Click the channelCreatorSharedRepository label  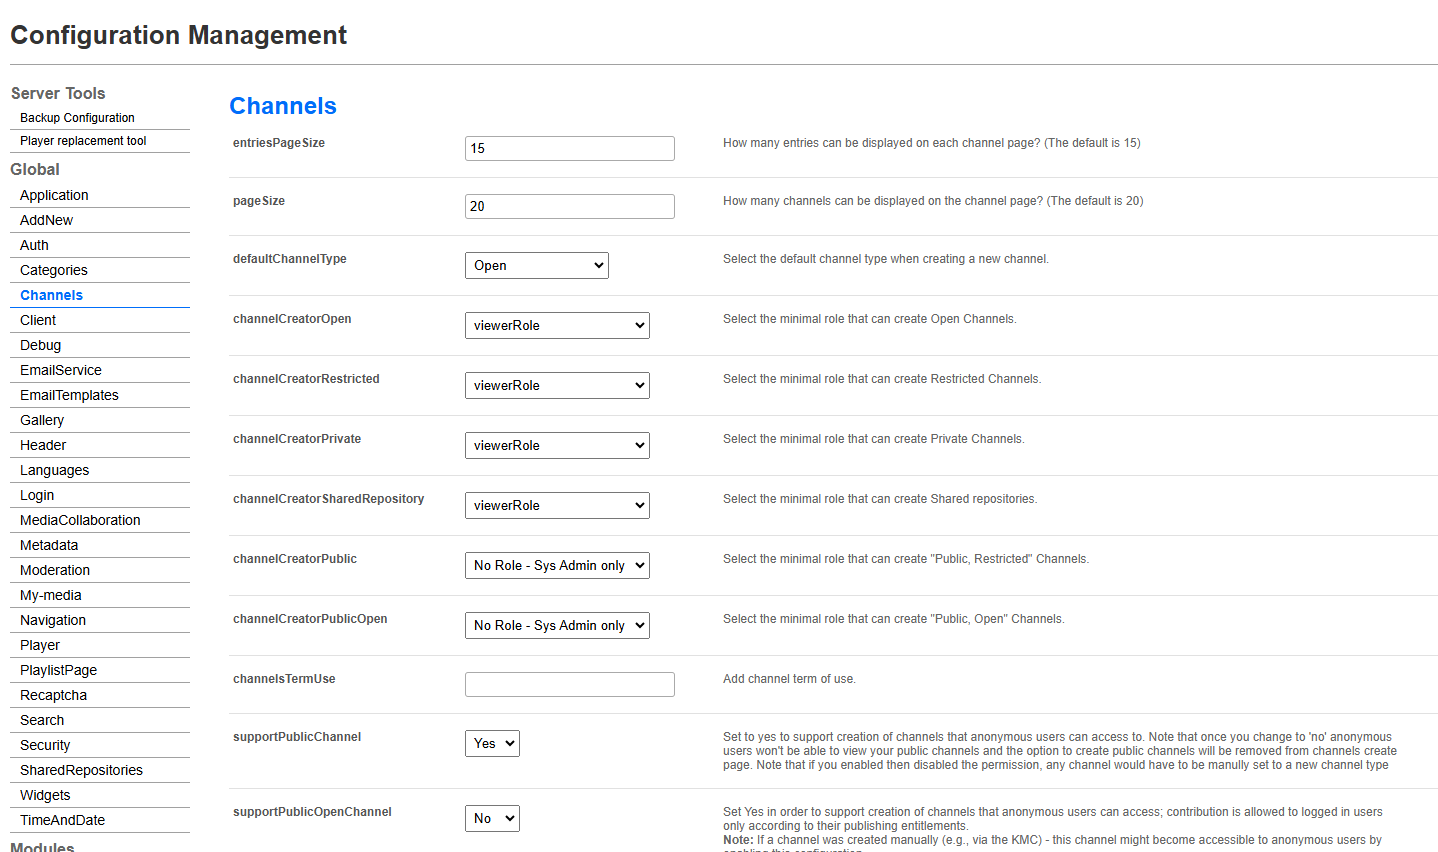point(329,499)
